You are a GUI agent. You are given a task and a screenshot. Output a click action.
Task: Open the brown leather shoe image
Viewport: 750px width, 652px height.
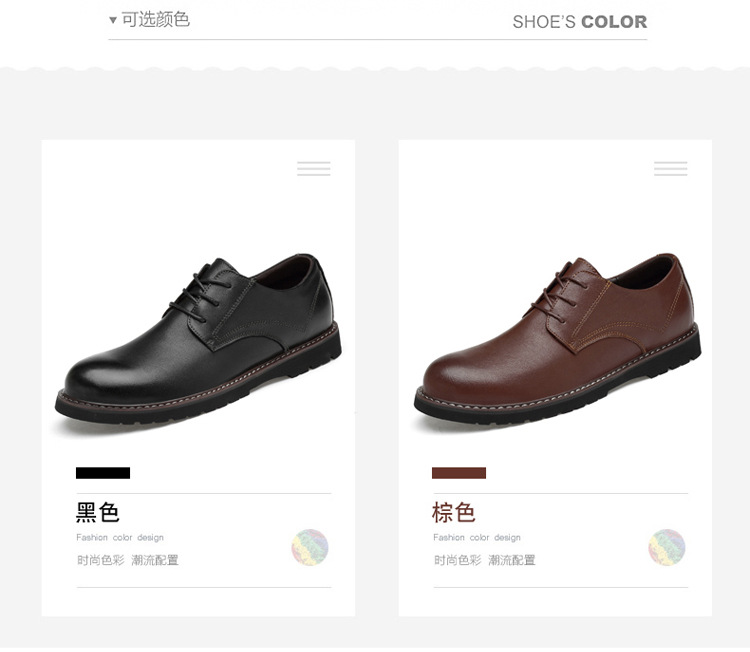[x=557, y=338]
